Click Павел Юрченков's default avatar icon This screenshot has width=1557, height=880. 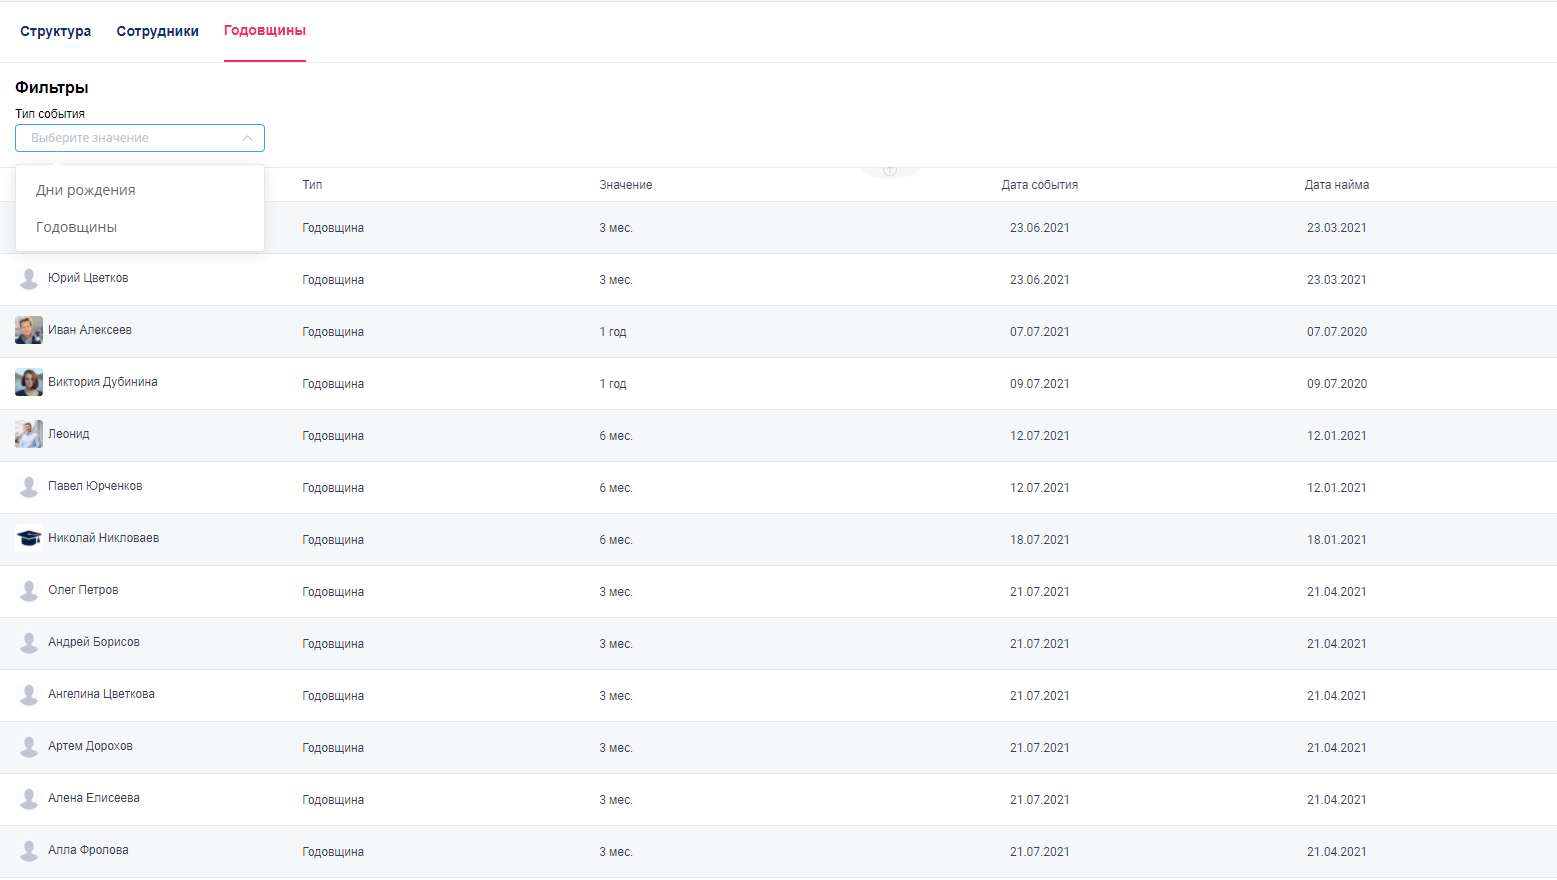coord(29,487)
